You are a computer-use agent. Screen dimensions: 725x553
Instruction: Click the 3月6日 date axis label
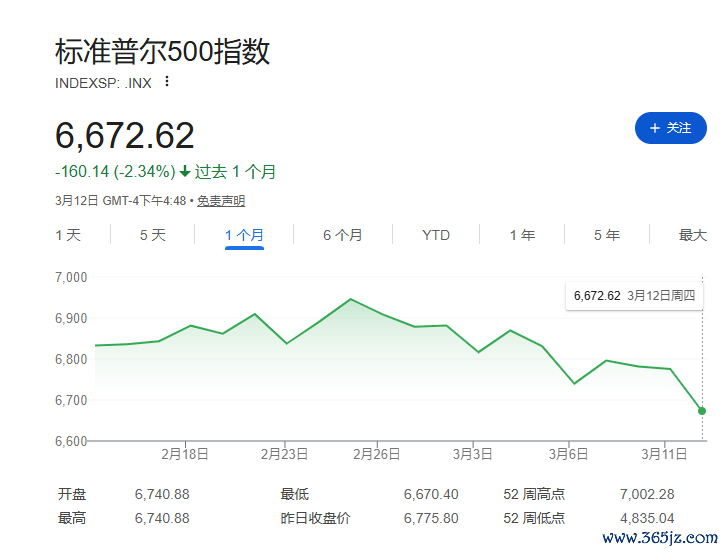click(x=568, y=454)
